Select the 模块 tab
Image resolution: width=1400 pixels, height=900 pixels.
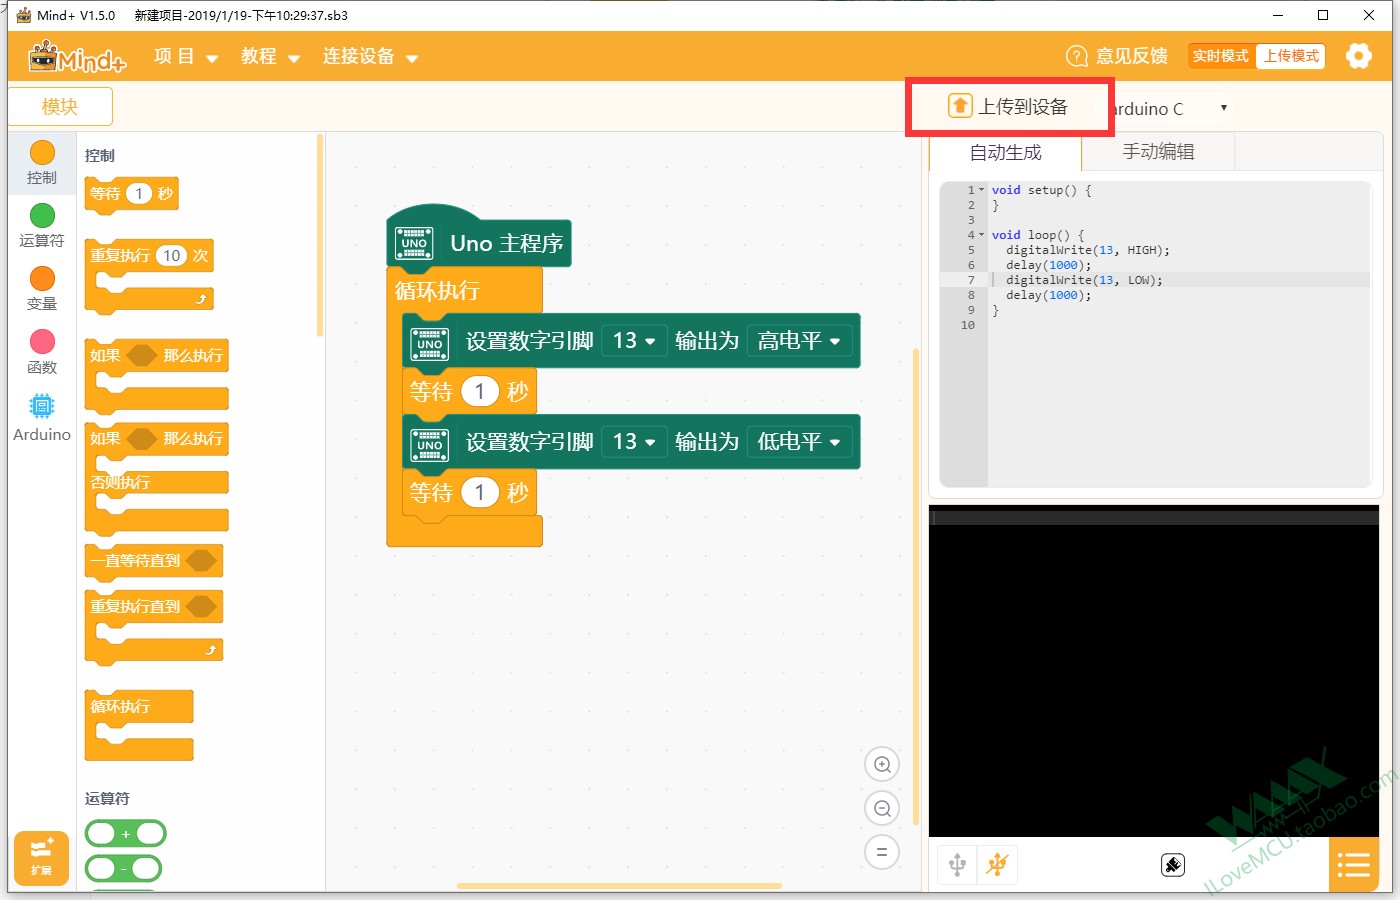click(60, 106)
